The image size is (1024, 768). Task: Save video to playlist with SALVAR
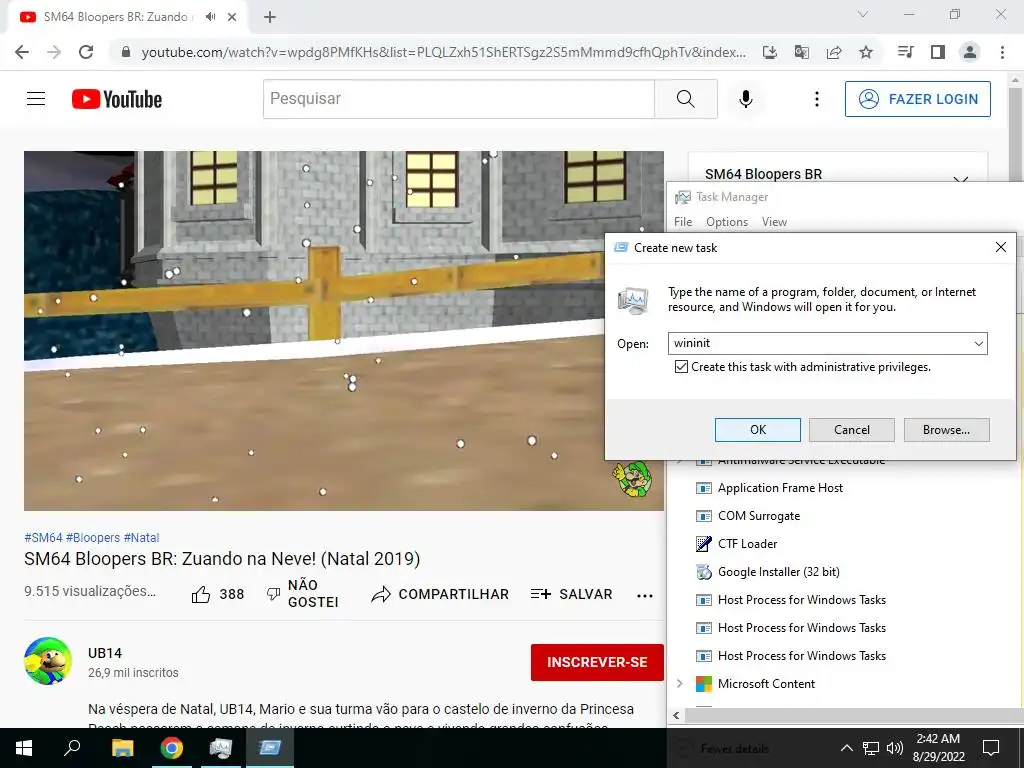coord(571,594)
